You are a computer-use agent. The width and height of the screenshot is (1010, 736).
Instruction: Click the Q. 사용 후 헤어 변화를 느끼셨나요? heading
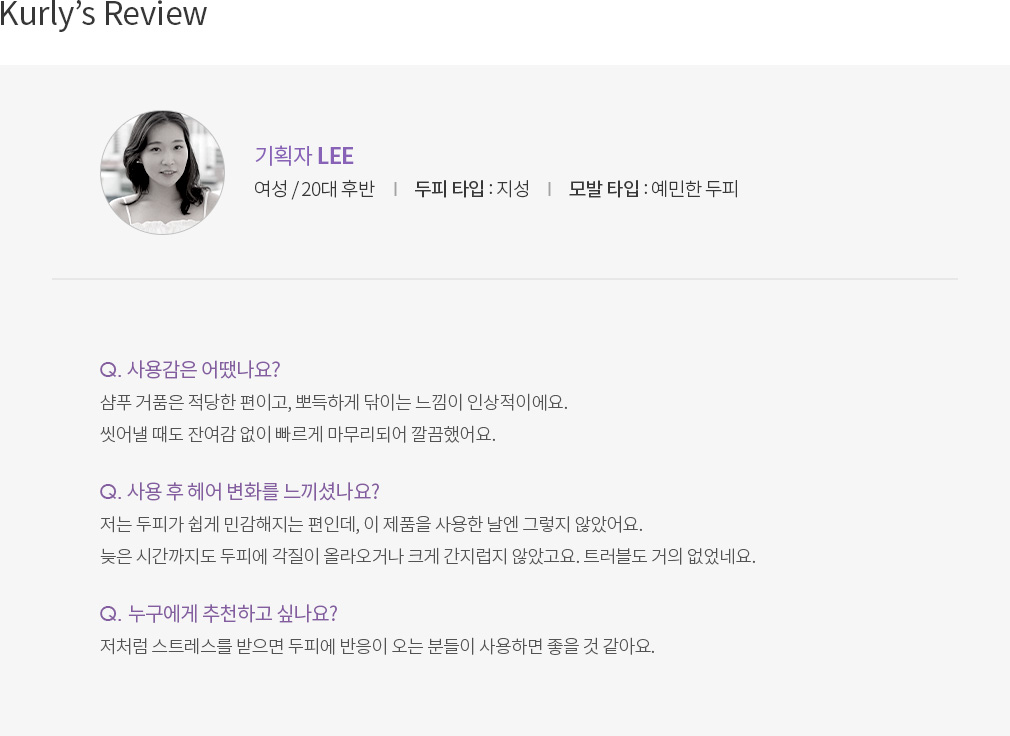pyautogui.click(x=240, y=492)
